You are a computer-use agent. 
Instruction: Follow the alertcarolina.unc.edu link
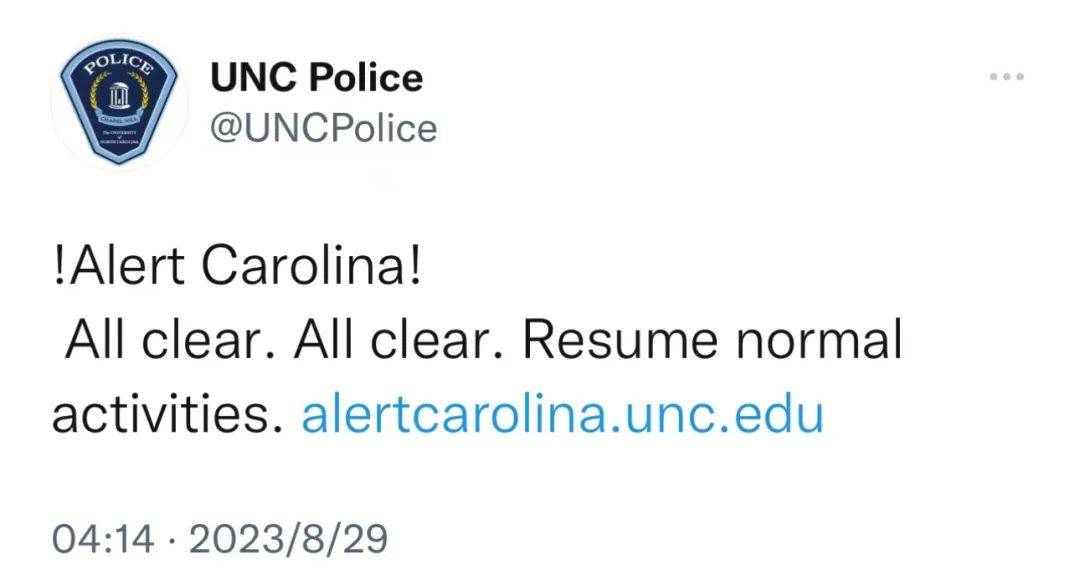[562, 415]
